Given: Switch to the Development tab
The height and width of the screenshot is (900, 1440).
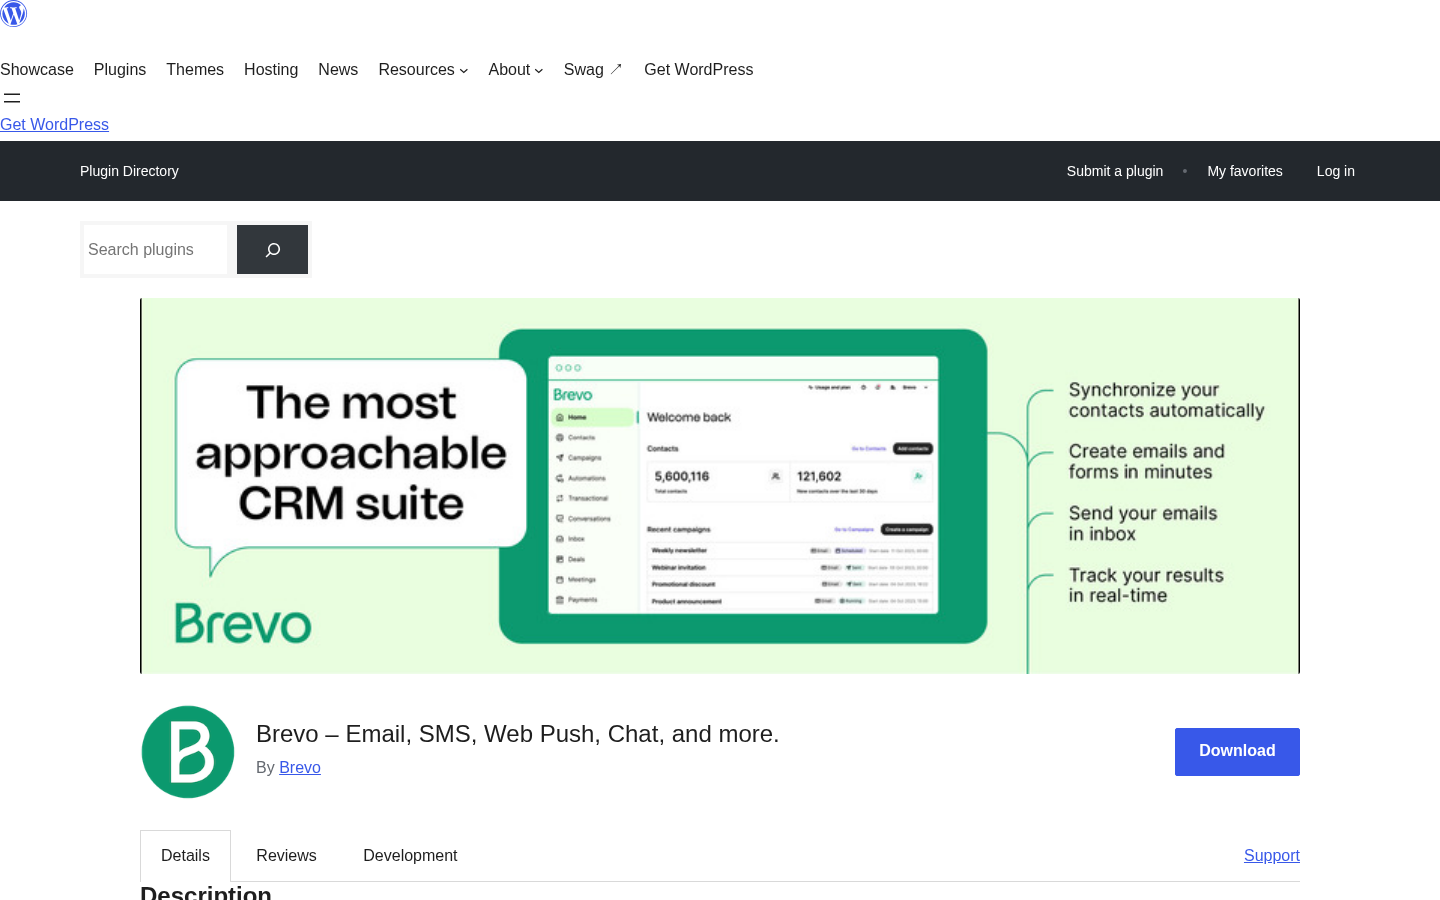Looking at the screenshot, I should point(410,856).
